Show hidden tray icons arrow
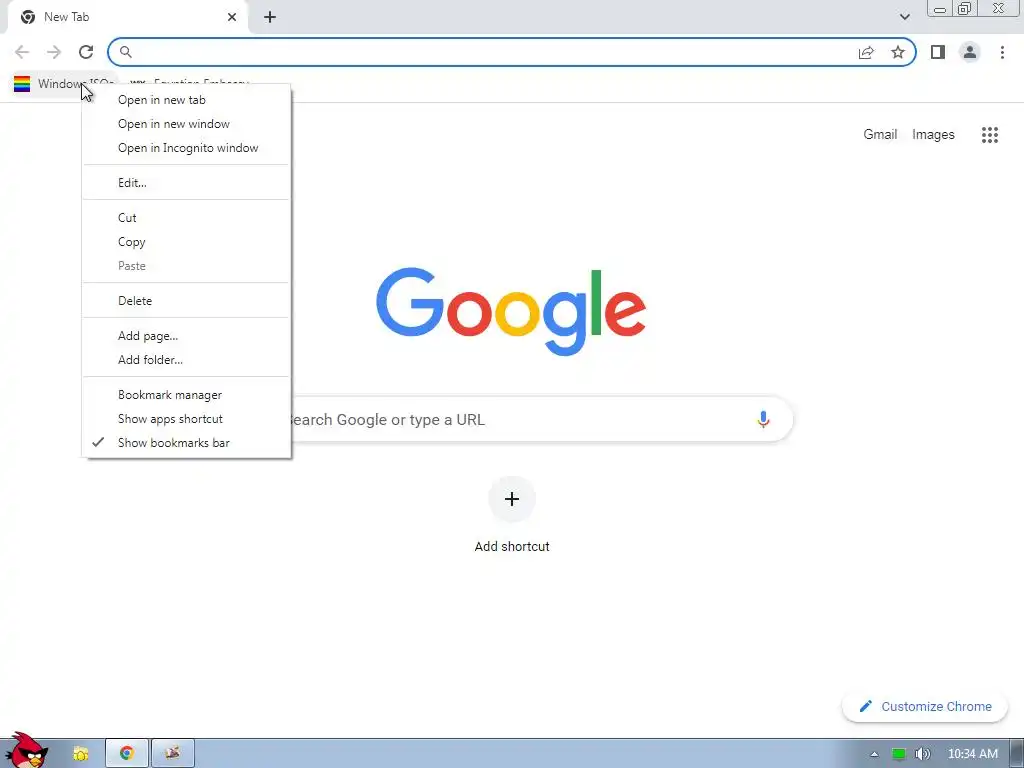Screen dimensions: 1024x768 [874, 754]
